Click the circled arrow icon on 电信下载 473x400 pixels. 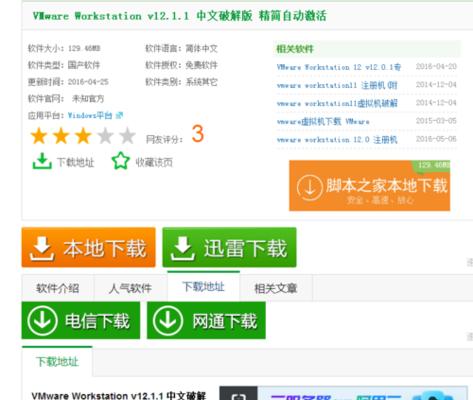[x=42, y=320]
